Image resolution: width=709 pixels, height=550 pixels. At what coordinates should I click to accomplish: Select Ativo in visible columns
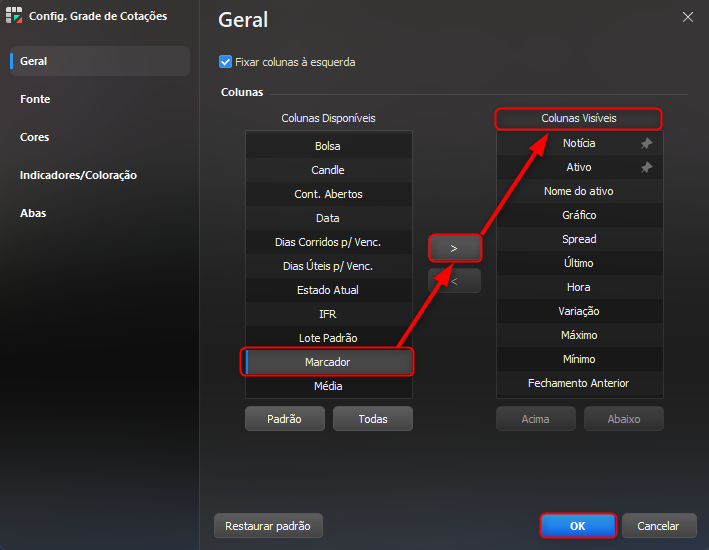(x=580, y=167)
